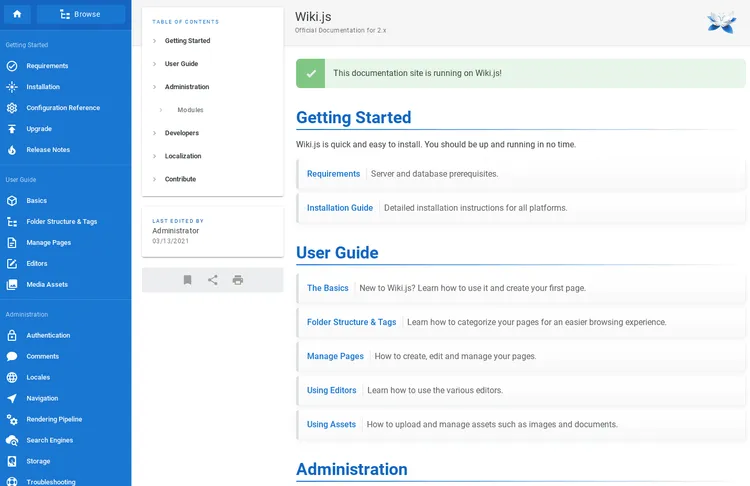Select Modules entry in table of contents
This screenshot has height=486, width=750.
[190, 110]
